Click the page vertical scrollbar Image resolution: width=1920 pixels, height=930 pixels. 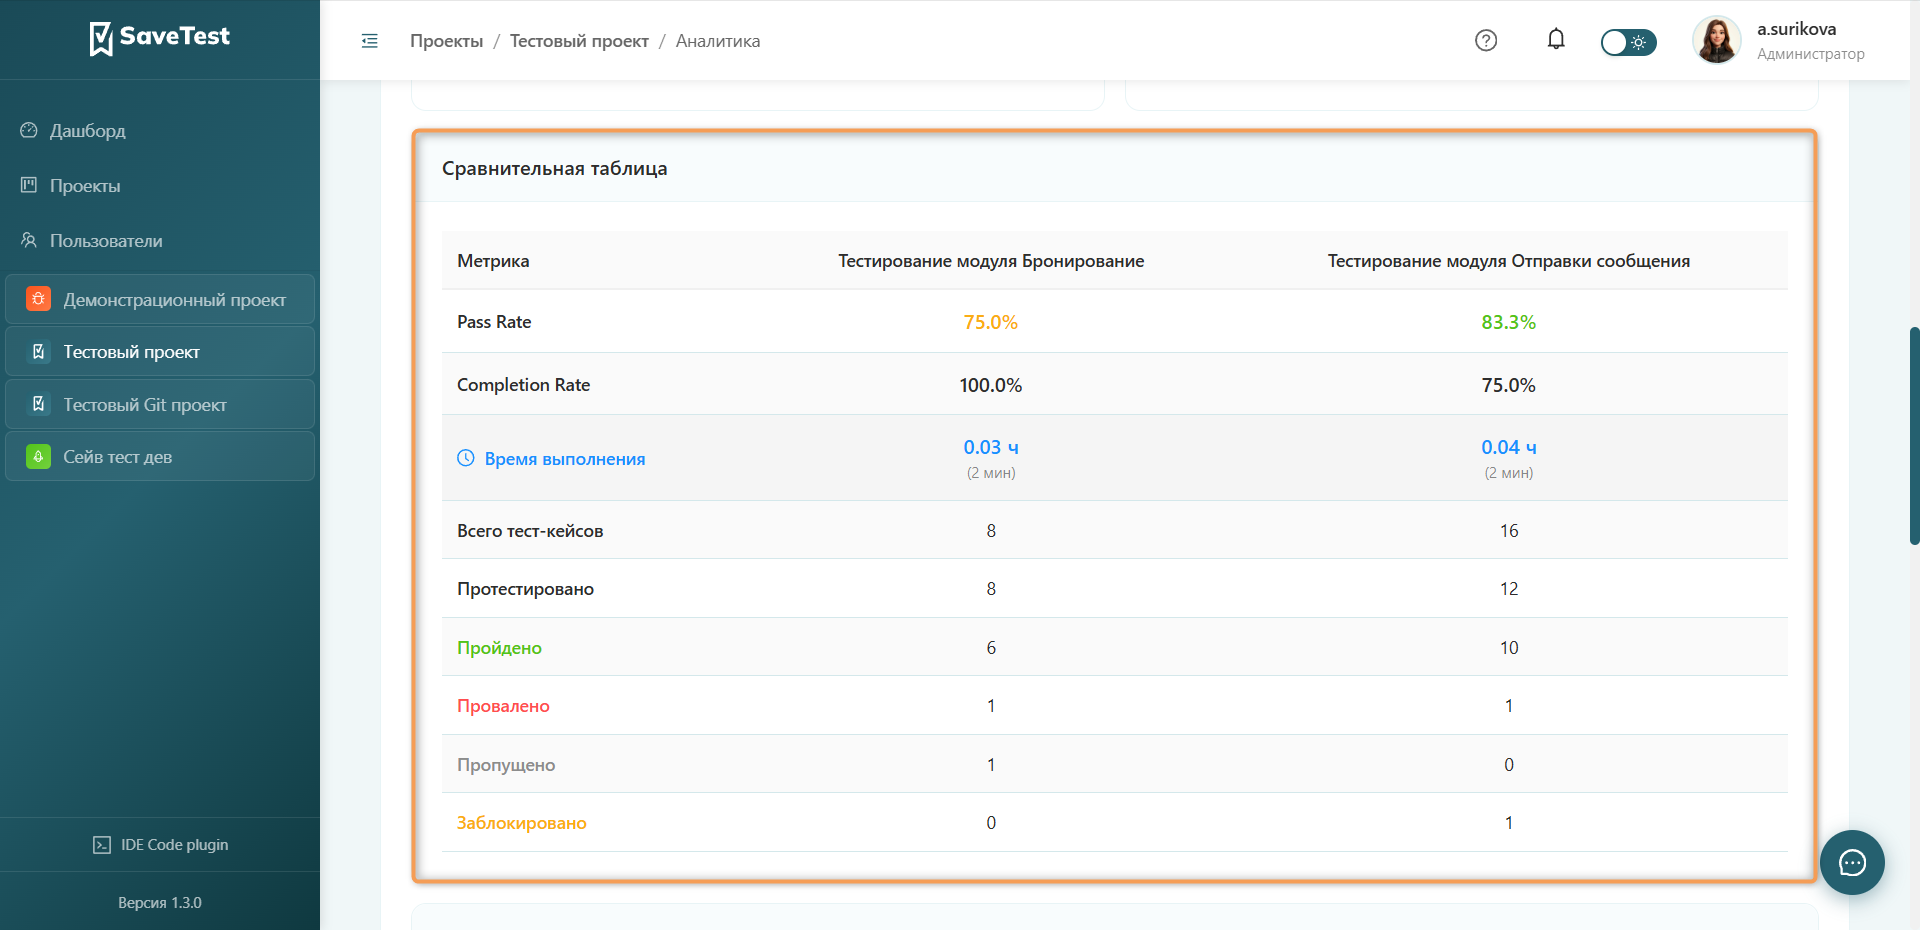[x=1914, y=435]
